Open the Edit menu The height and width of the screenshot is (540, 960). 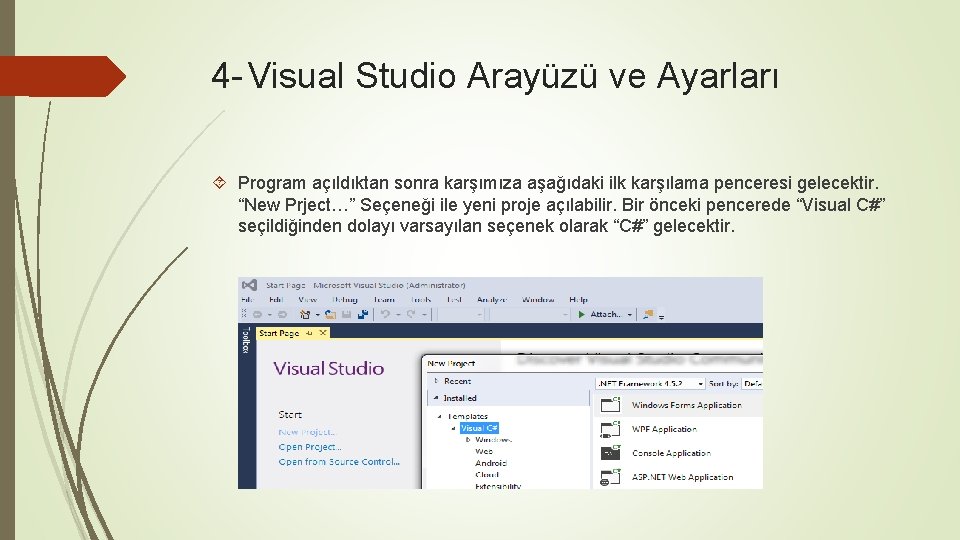coord(276,299)
